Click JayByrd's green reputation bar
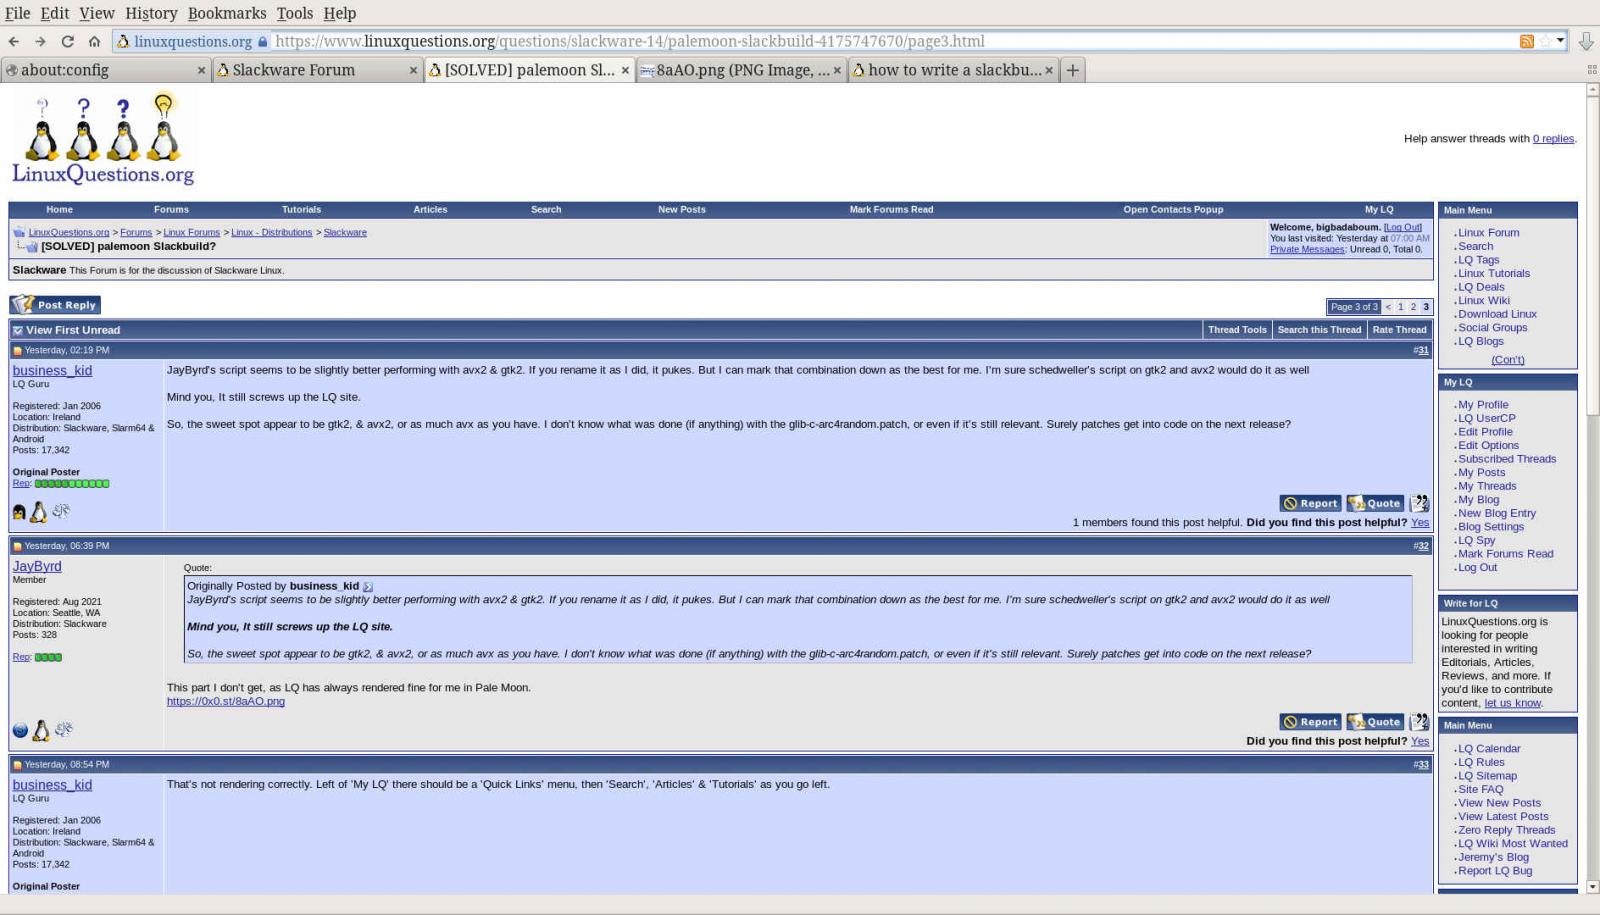The height and width of the screenshot is (915, 1600). tap(48, 658)
